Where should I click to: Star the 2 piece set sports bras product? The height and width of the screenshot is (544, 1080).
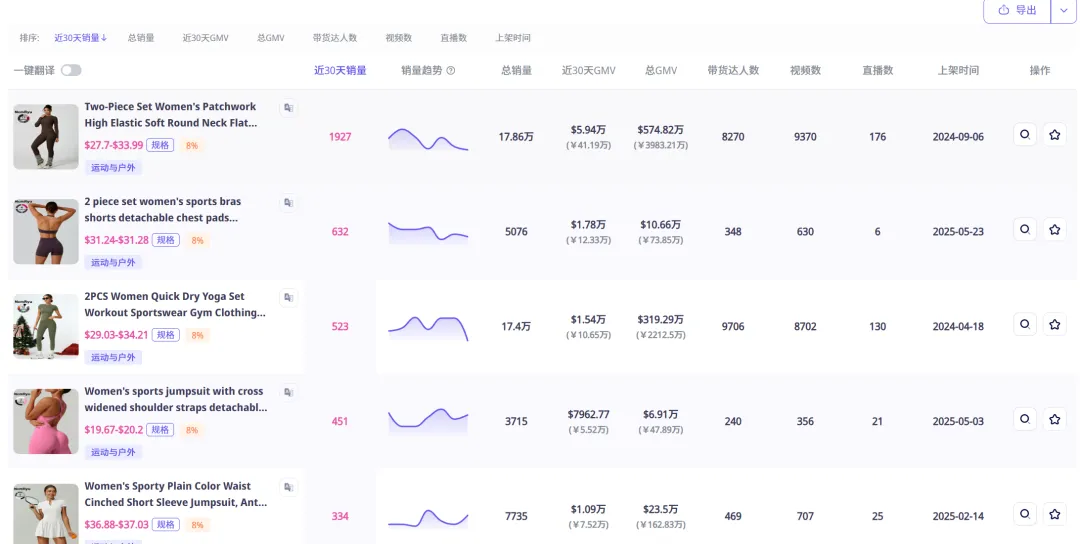(x=1055, y=229)
